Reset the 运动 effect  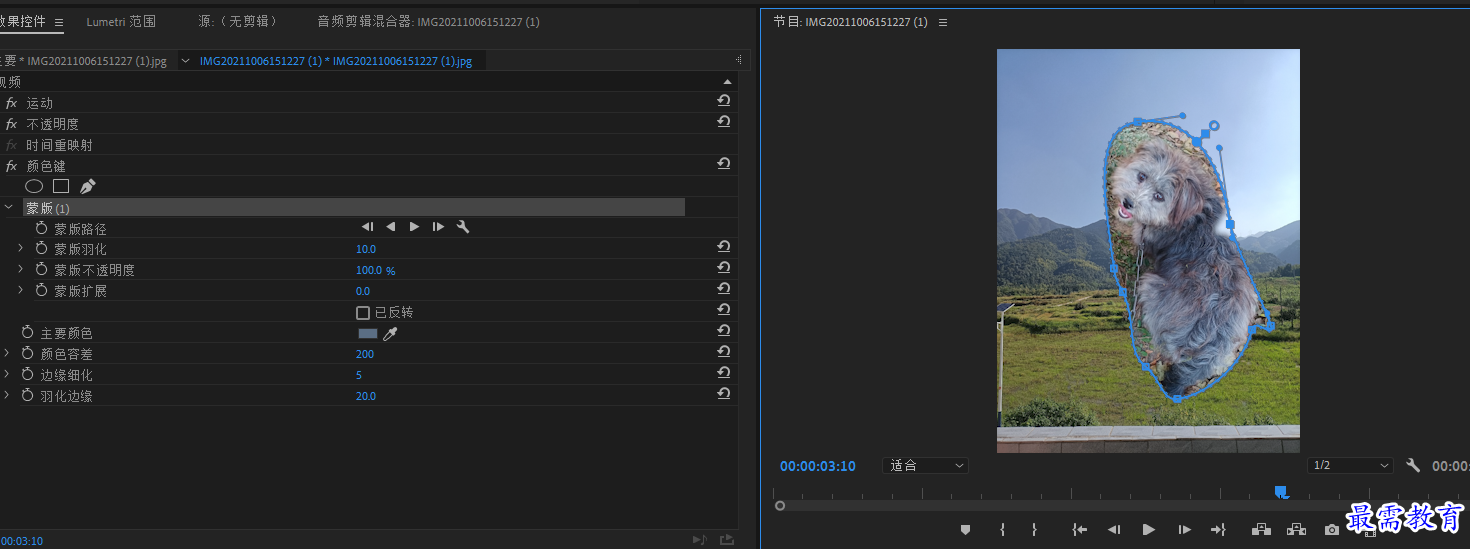coord(723,100)
